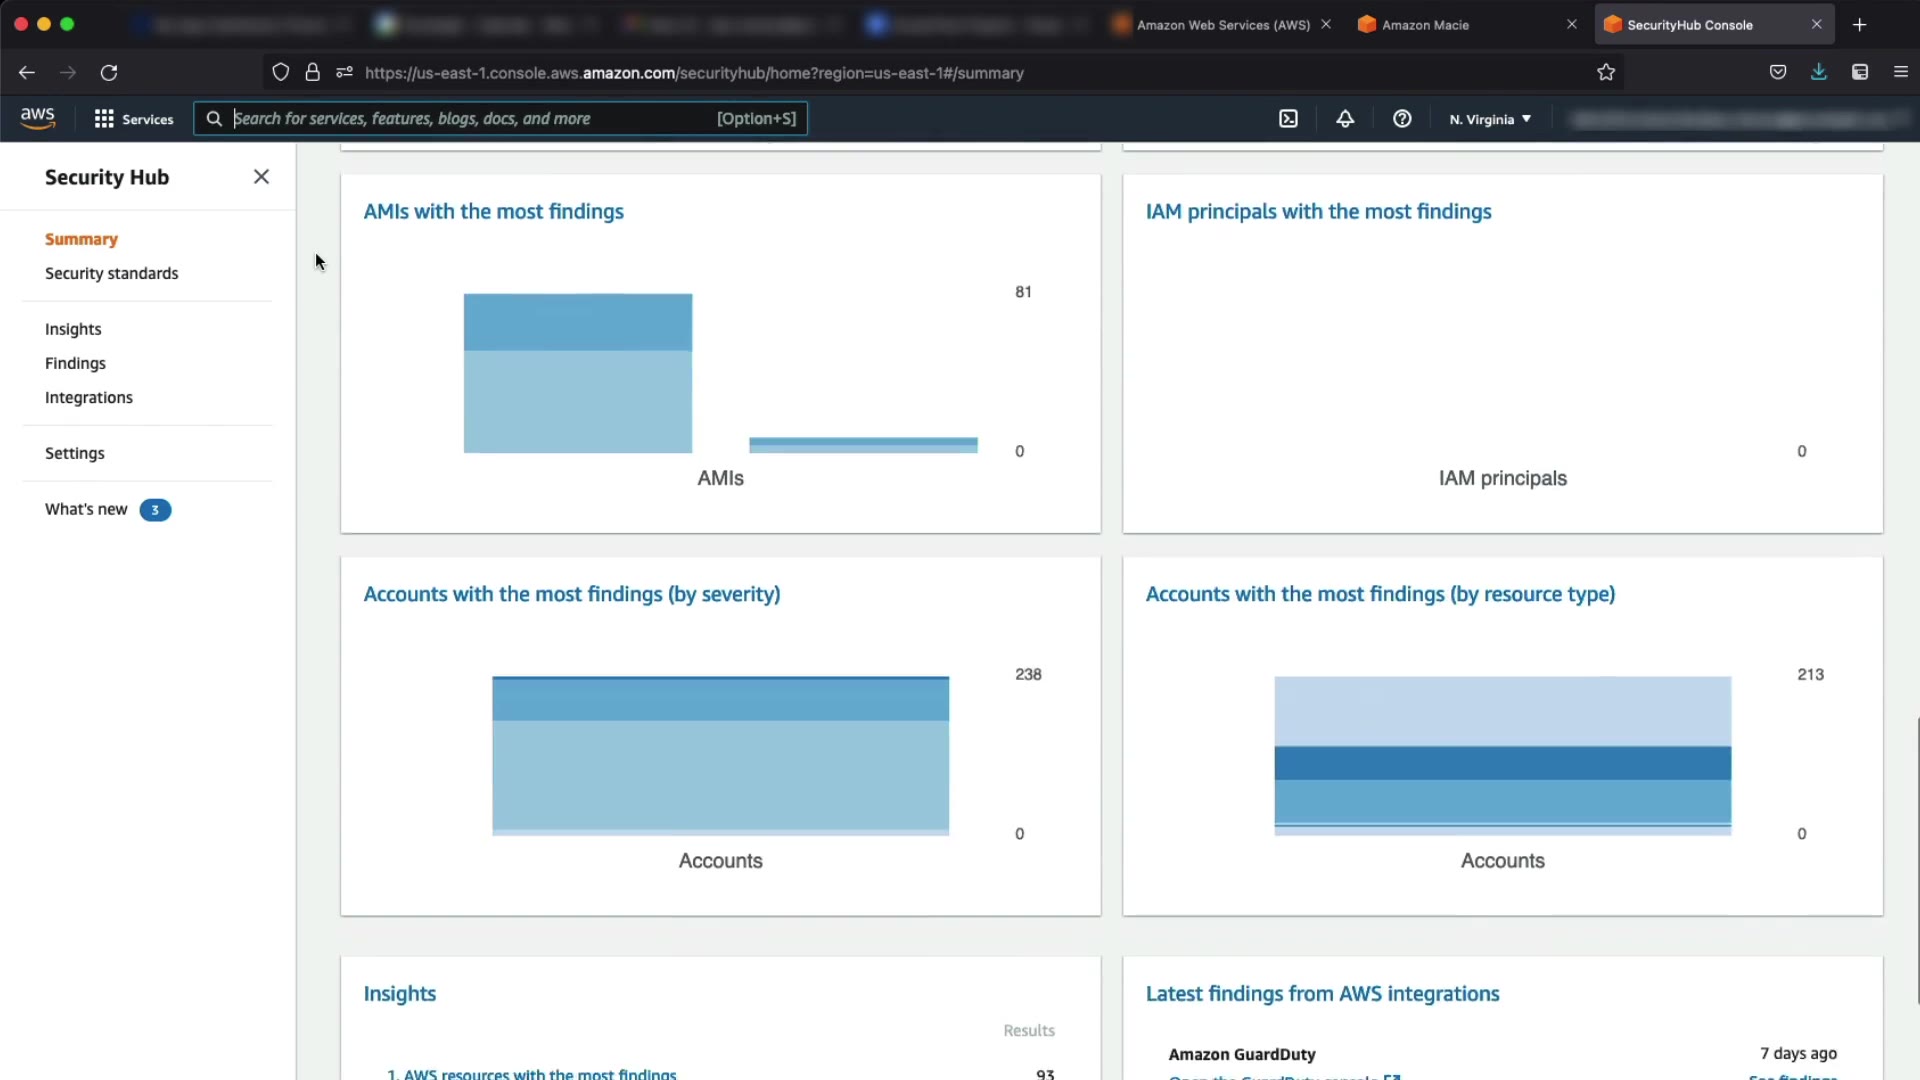Switch to Amazon Web Services (AWS) tab
The width and height of the screenshot is (1920, 1080).
pyautogui.click(x=1222, y=25)
